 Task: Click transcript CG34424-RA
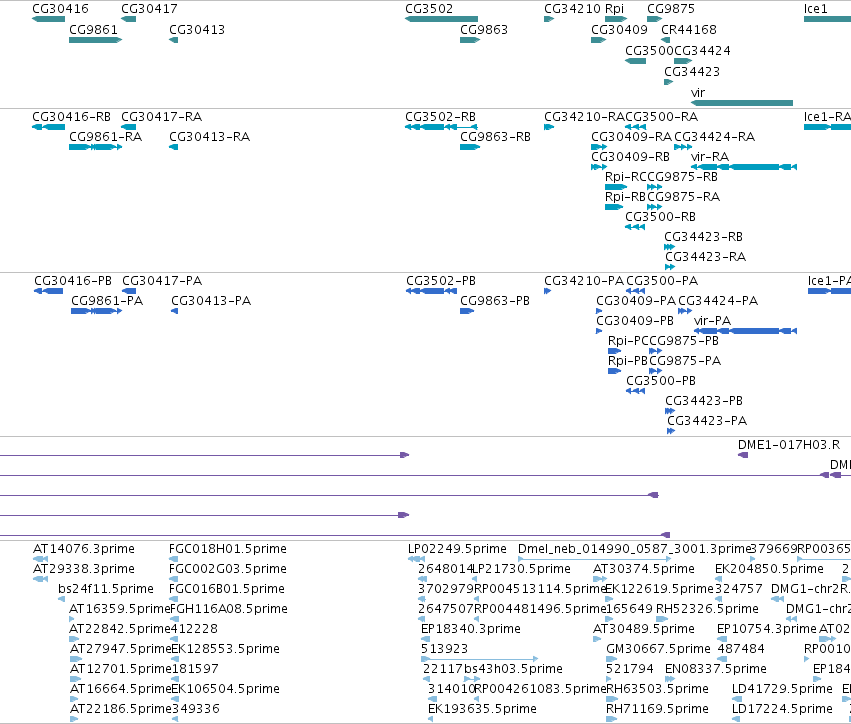714,137
